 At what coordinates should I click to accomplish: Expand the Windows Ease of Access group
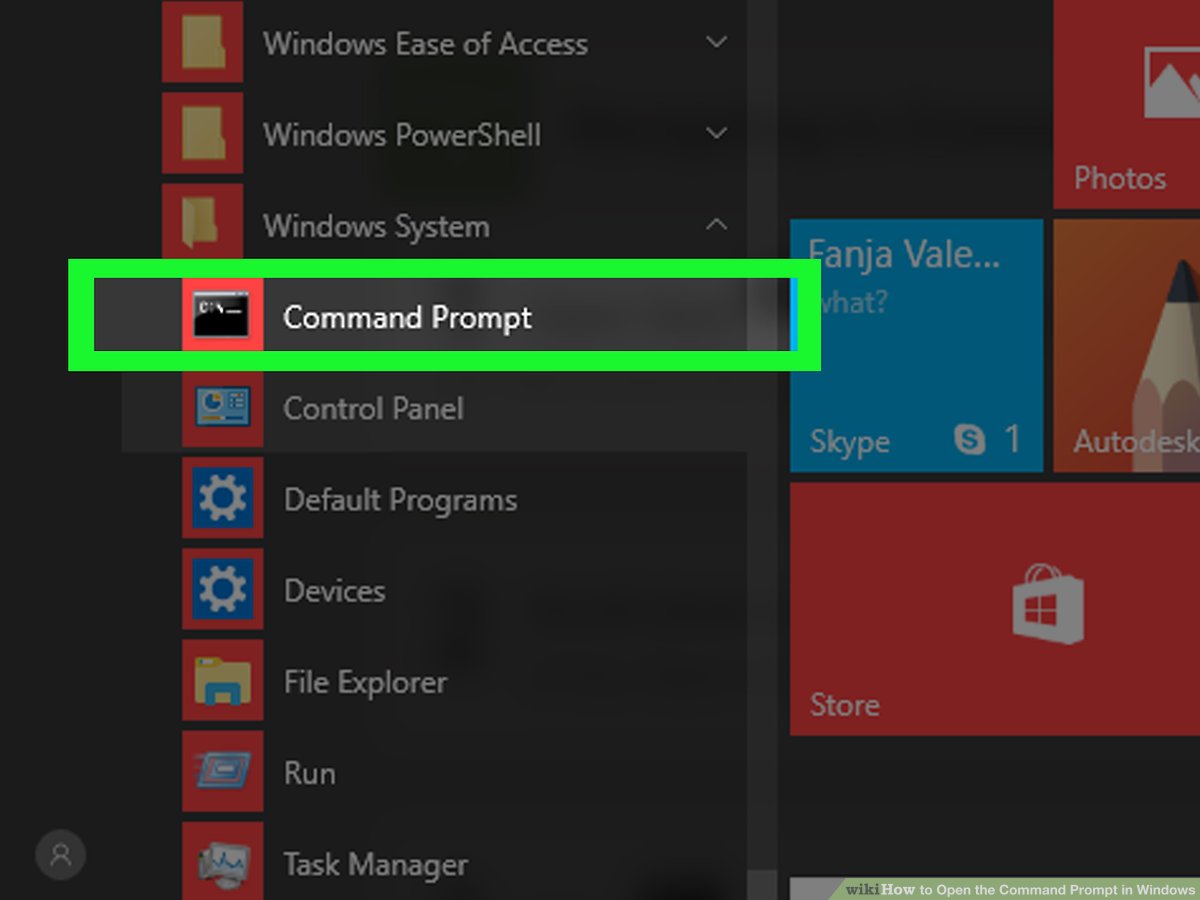[x=716, y=43]
